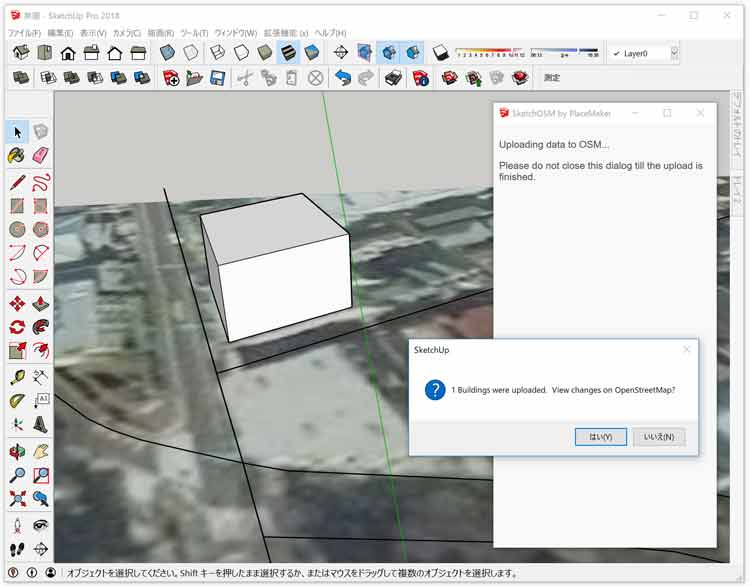Open the ファイル(F) menu
The width and height of the screenshot is (750, 588).
(24, 33)
